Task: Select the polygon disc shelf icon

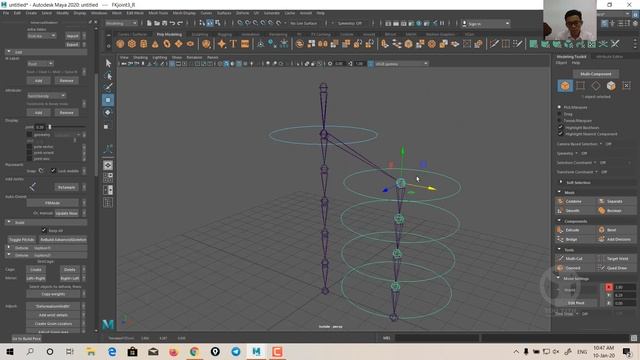Action: pos(190,44)
